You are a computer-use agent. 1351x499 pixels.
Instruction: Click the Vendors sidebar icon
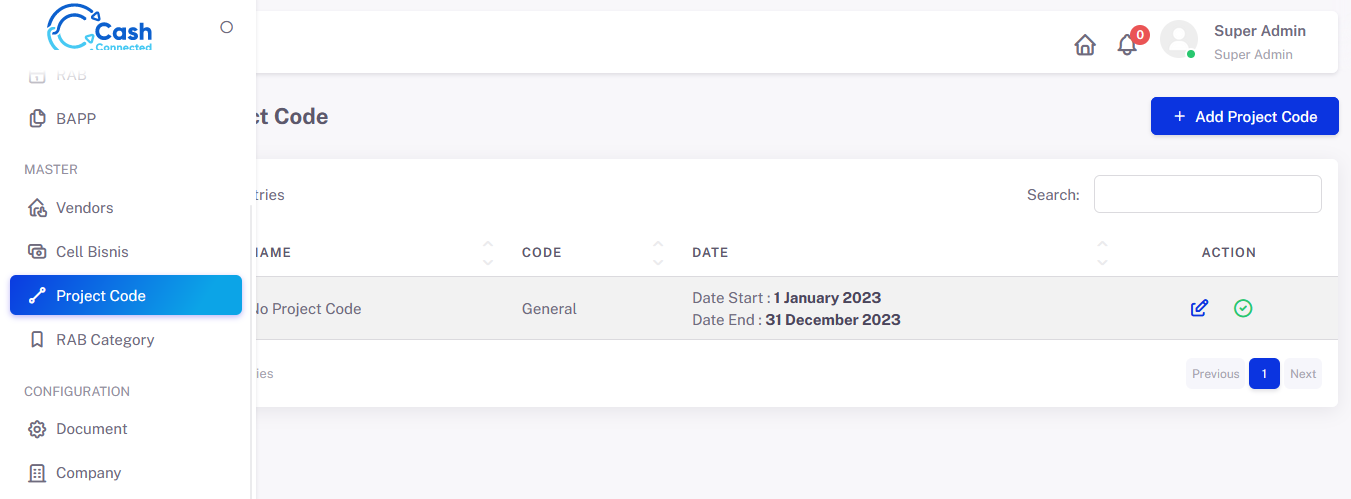37,208
